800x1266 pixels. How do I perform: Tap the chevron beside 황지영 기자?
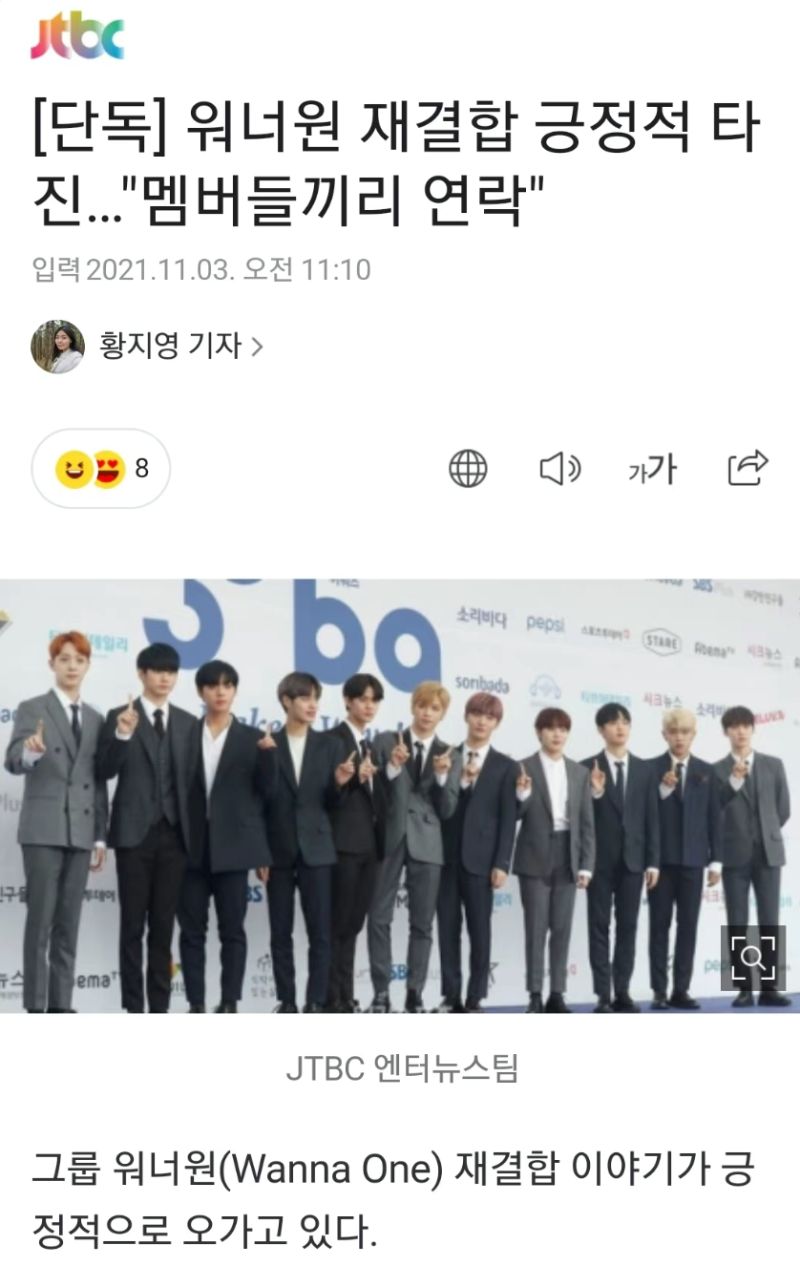click(256, 347)
